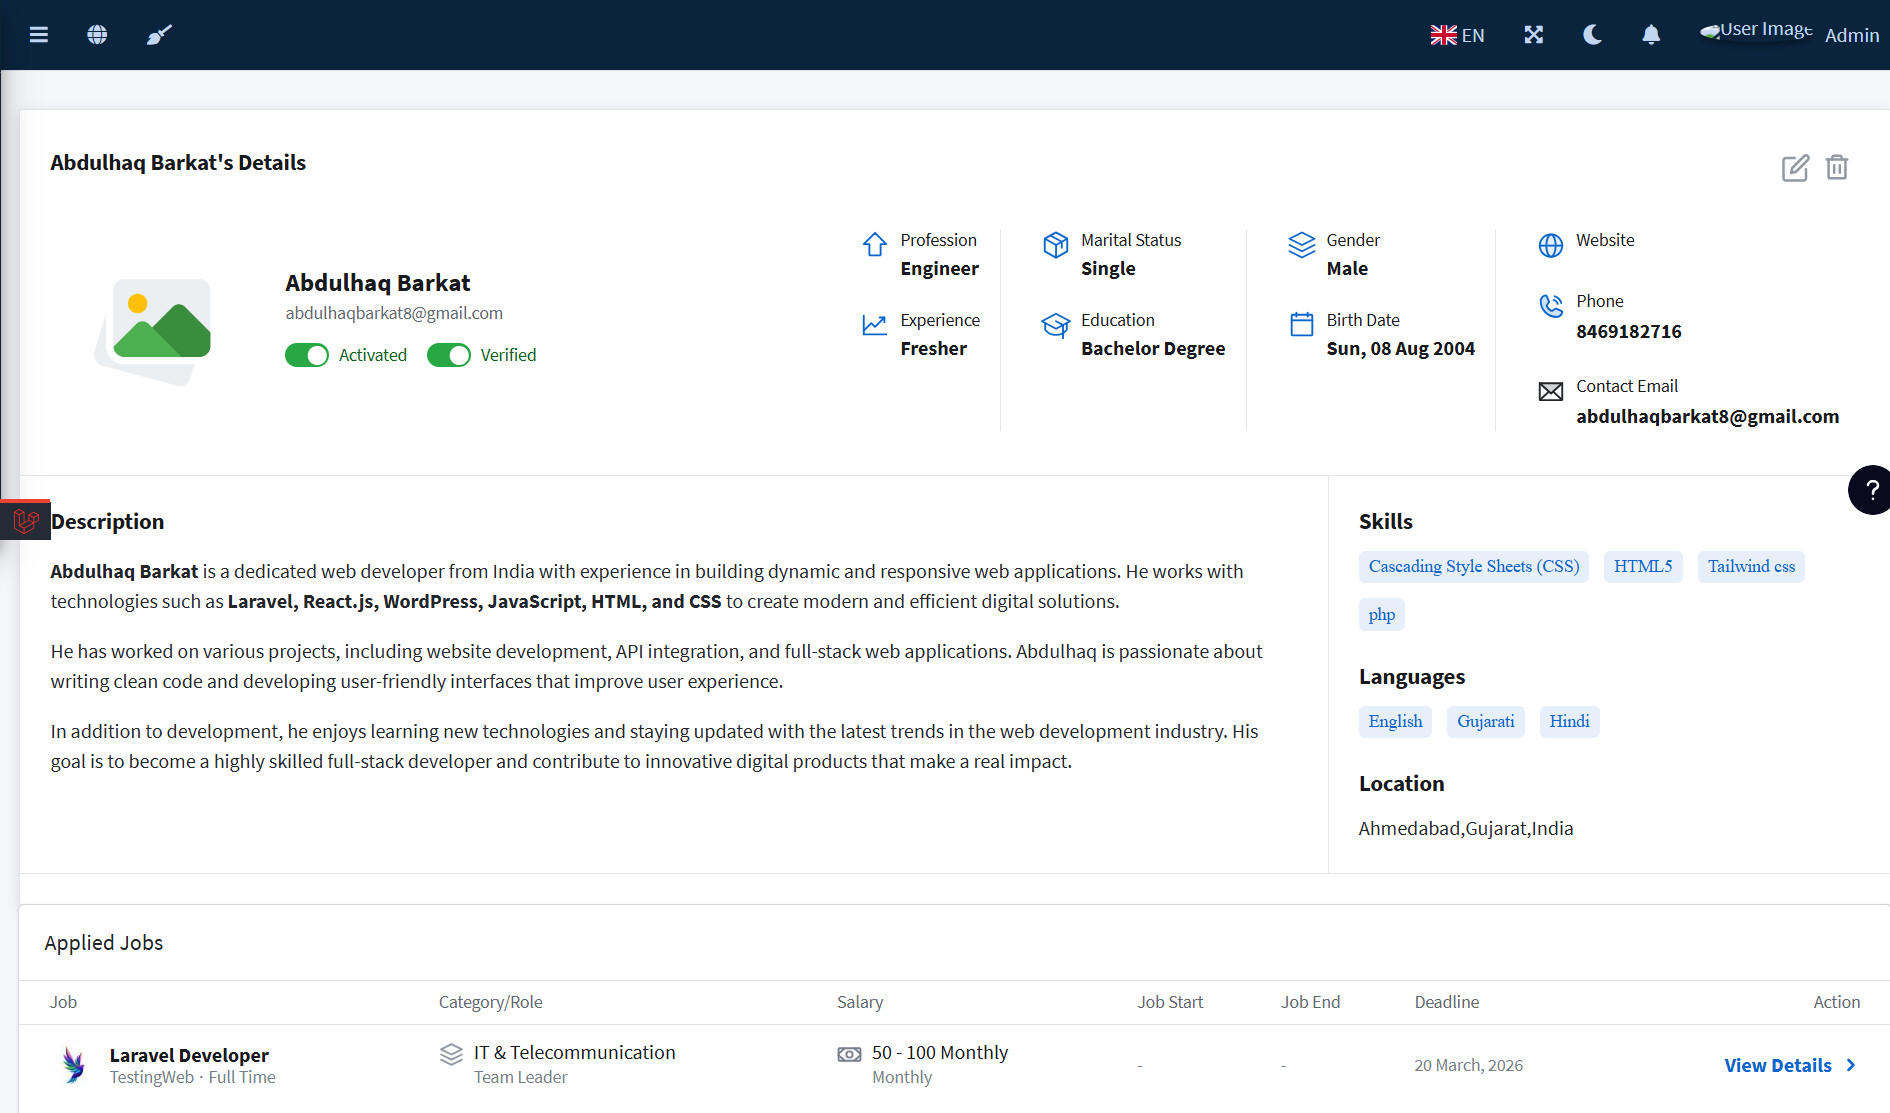Toggle the Activated switch off
This screenshot has height=1113, width=1890.
point(307,355)
